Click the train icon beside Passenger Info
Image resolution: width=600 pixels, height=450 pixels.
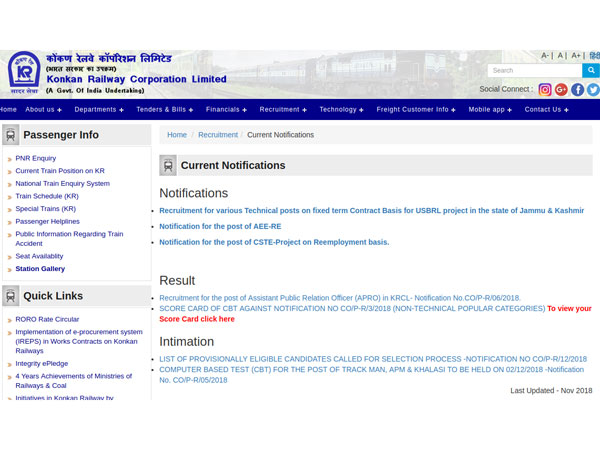(x=11, y=135)
